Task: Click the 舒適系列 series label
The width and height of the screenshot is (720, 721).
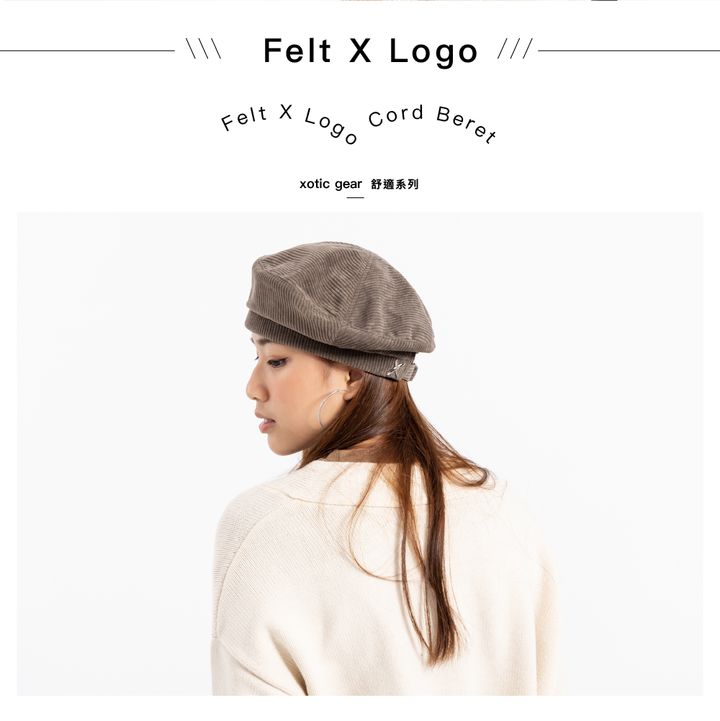Action: coord(394,184)
